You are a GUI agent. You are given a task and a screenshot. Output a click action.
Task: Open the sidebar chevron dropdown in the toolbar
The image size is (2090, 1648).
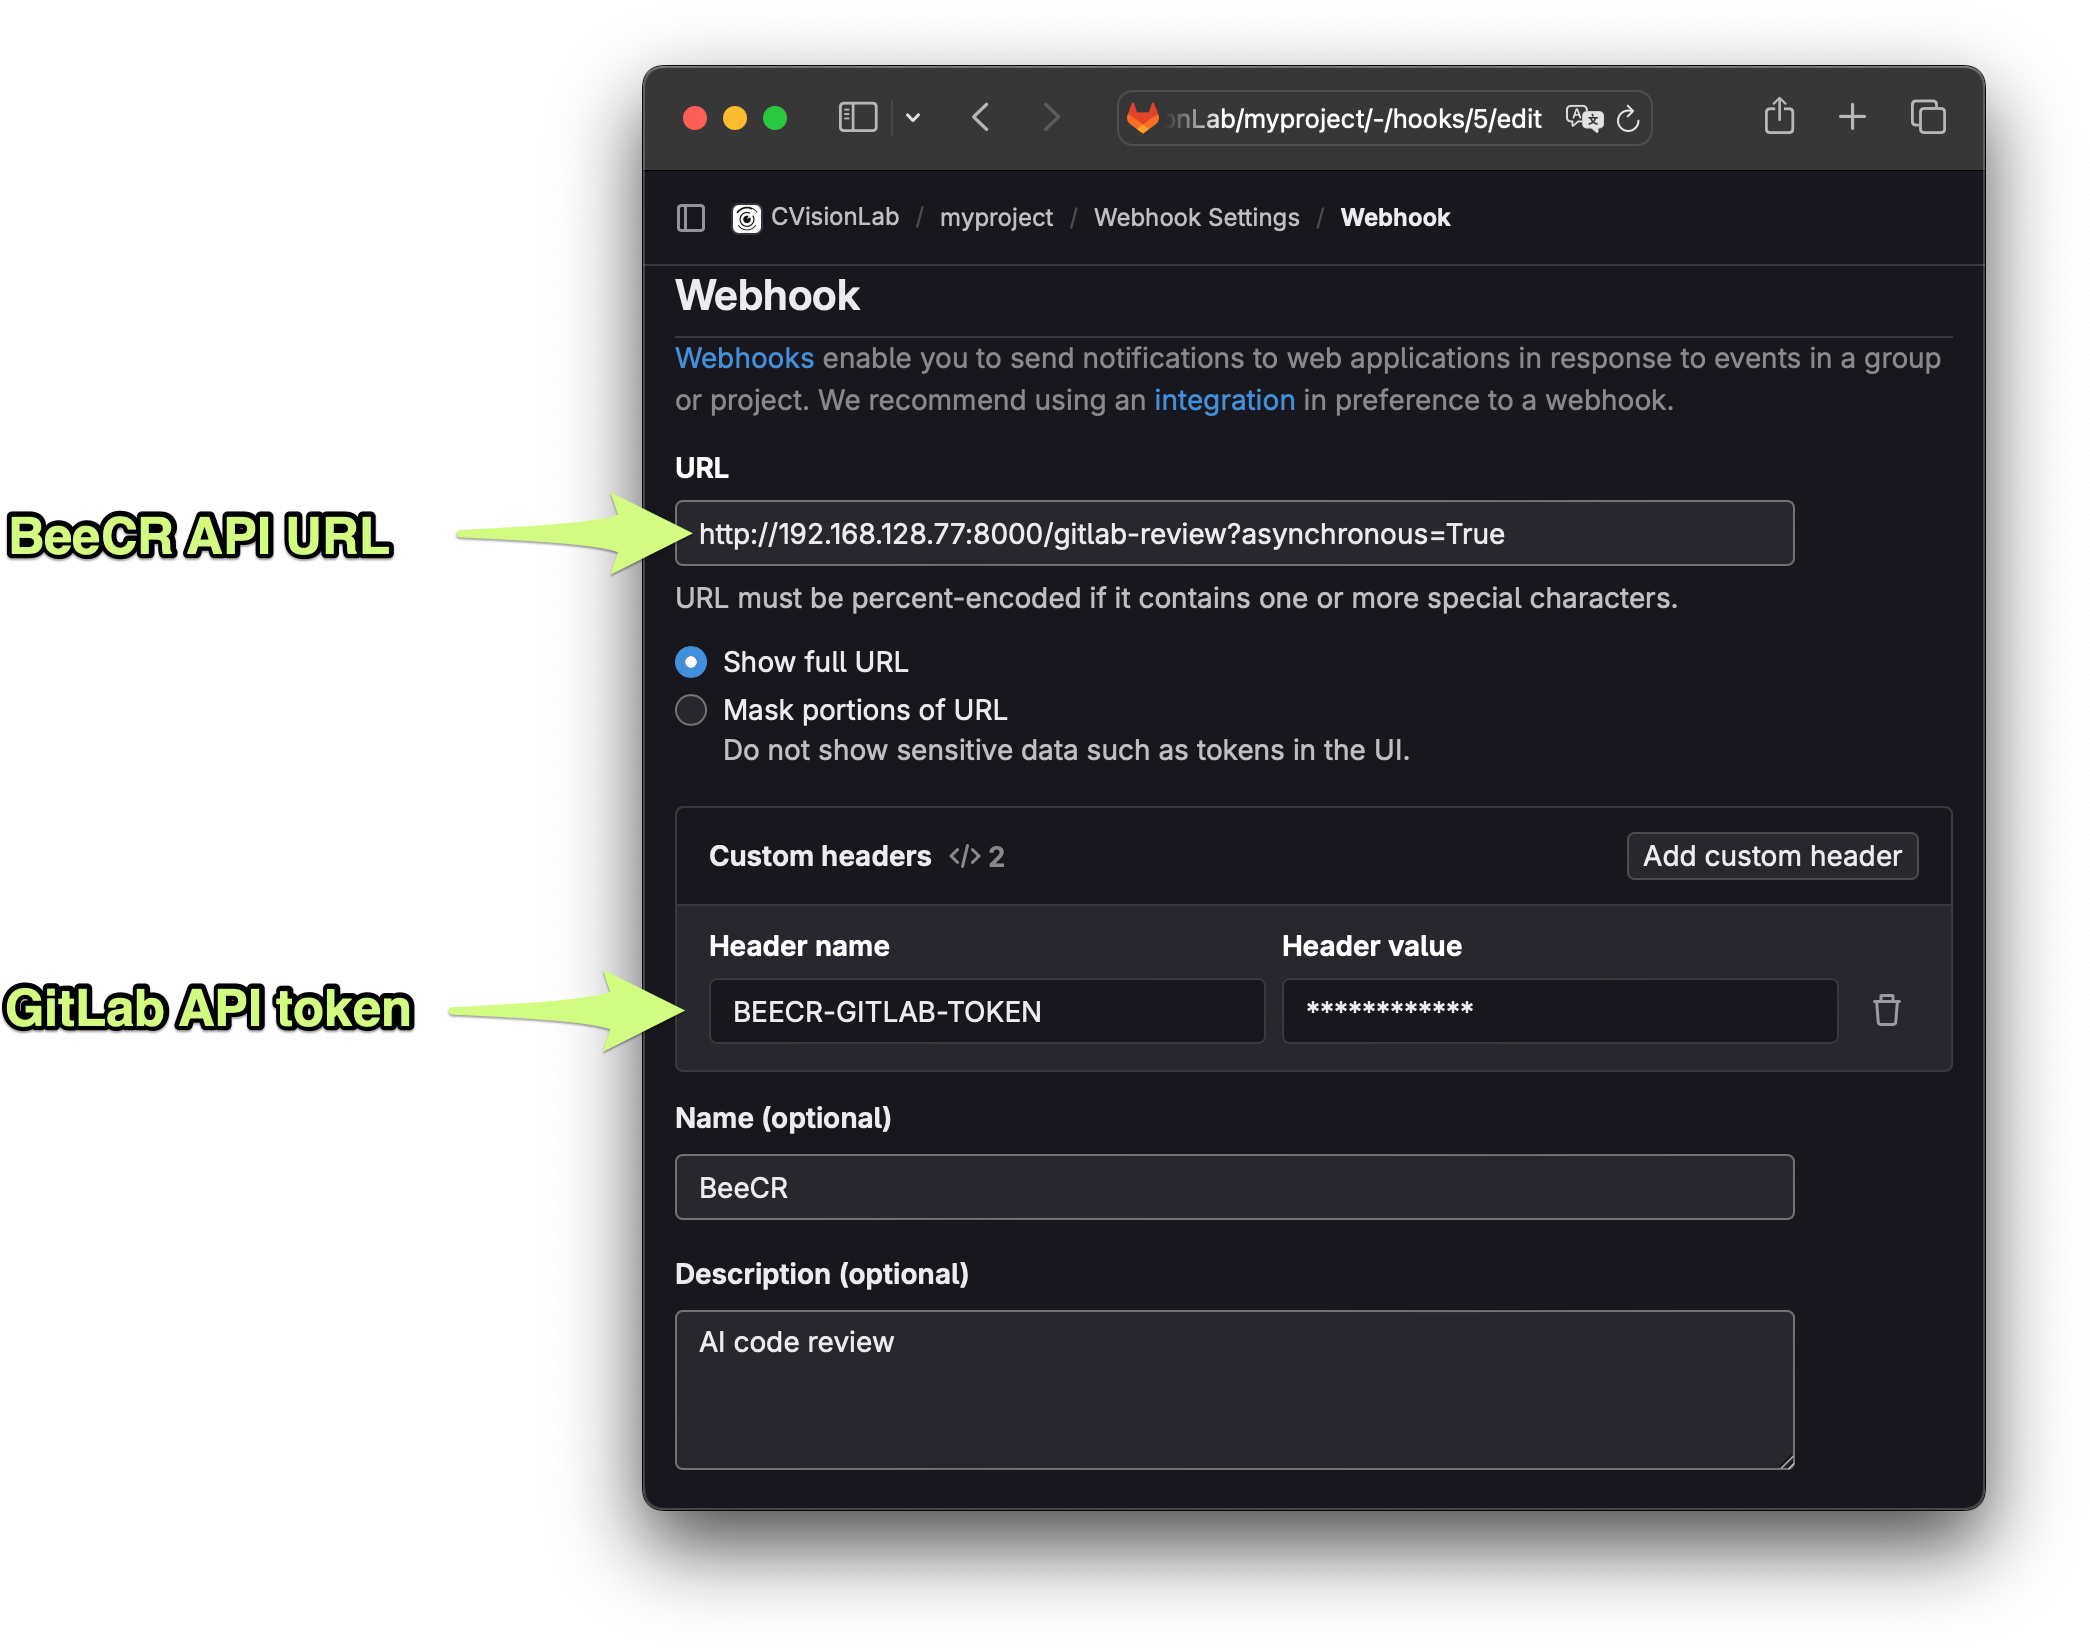[913, 117]
